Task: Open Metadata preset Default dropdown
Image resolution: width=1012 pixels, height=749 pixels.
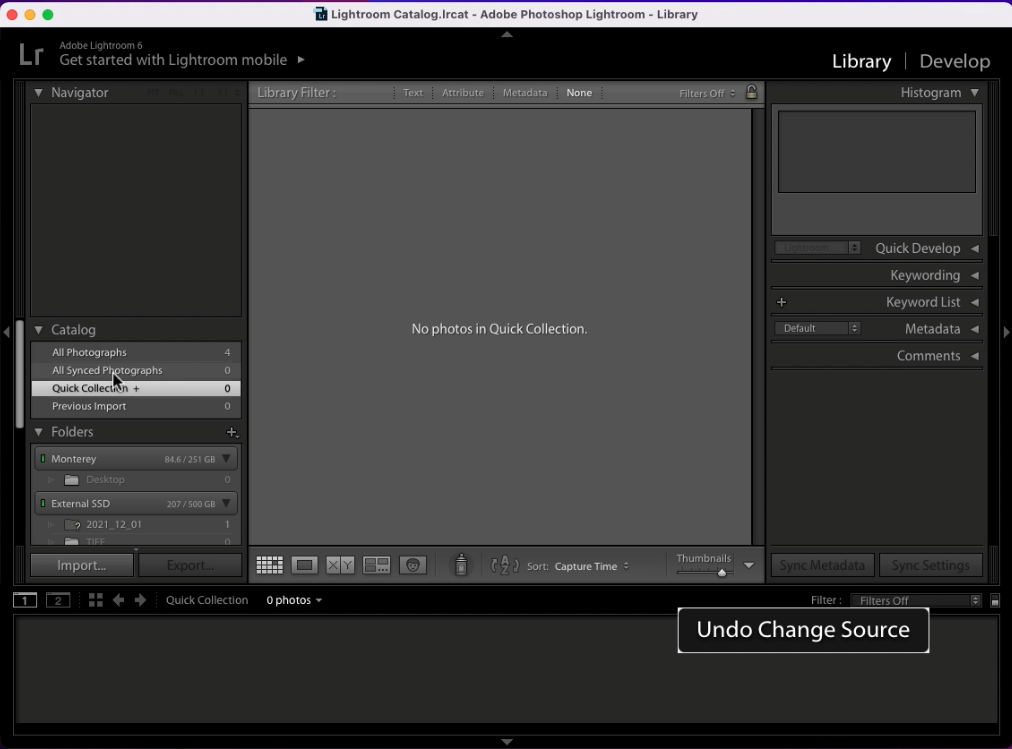Action: click(817, 328)
